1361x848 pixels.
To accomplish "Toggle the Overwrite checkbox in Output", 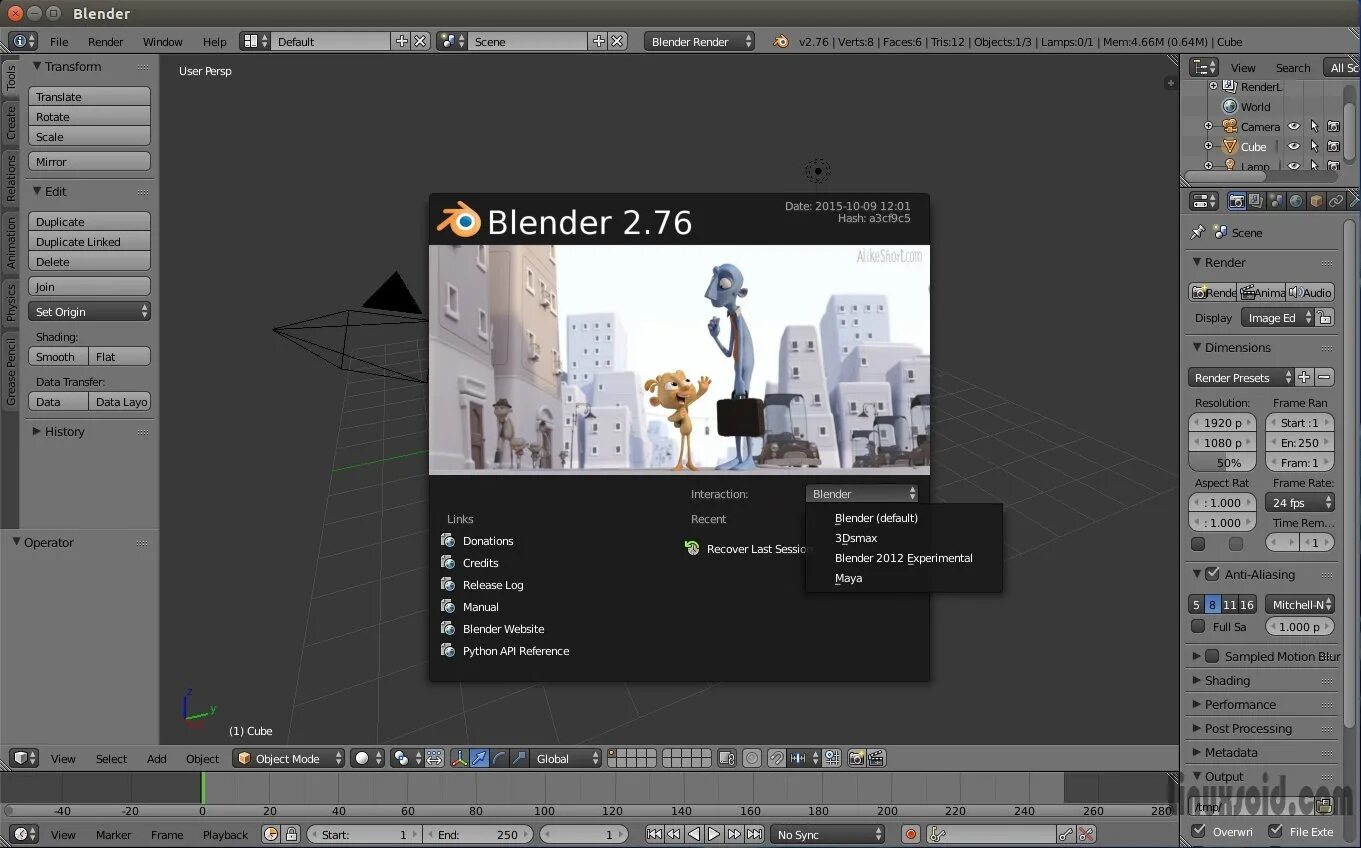I will click(1199, 831).
